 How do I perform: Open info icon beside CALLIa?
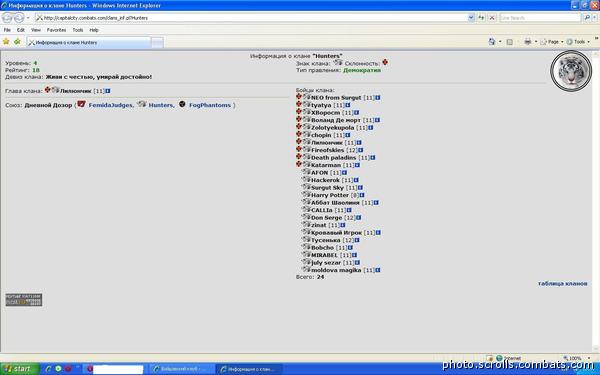click(x=349, y=210)
